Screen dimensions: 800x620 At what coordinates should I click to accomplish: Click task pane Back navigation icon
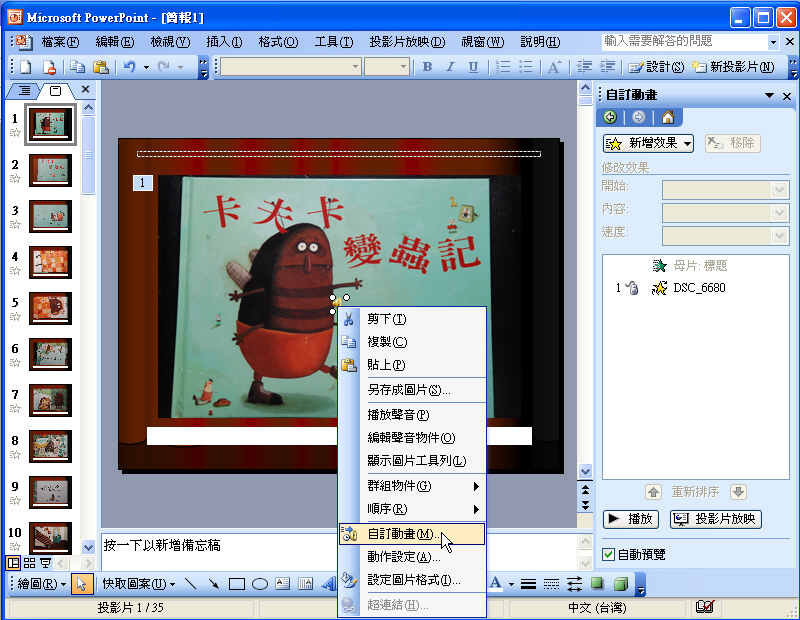(610, 117)
